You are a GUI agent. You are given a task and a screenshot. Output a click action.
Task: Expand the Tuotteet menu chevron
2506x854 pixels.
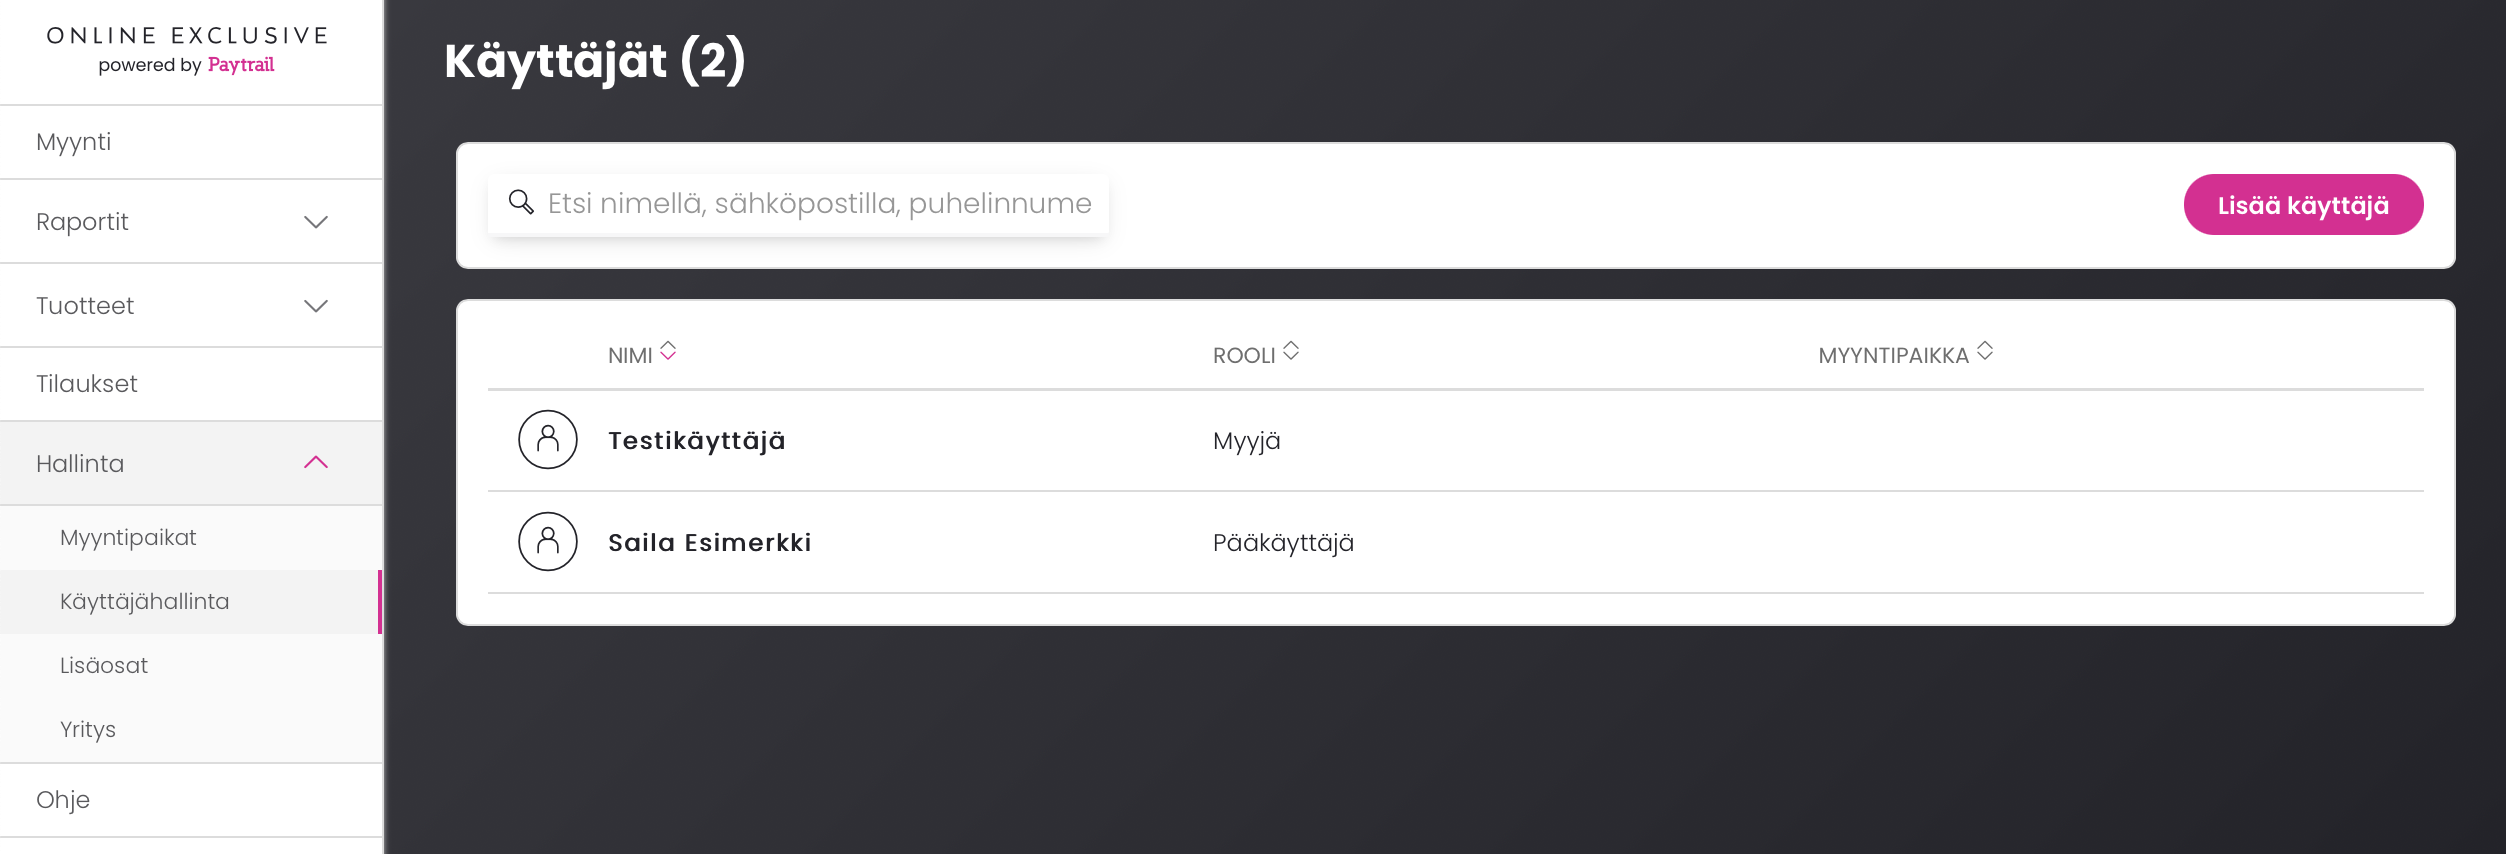click(x=316, y=306)
